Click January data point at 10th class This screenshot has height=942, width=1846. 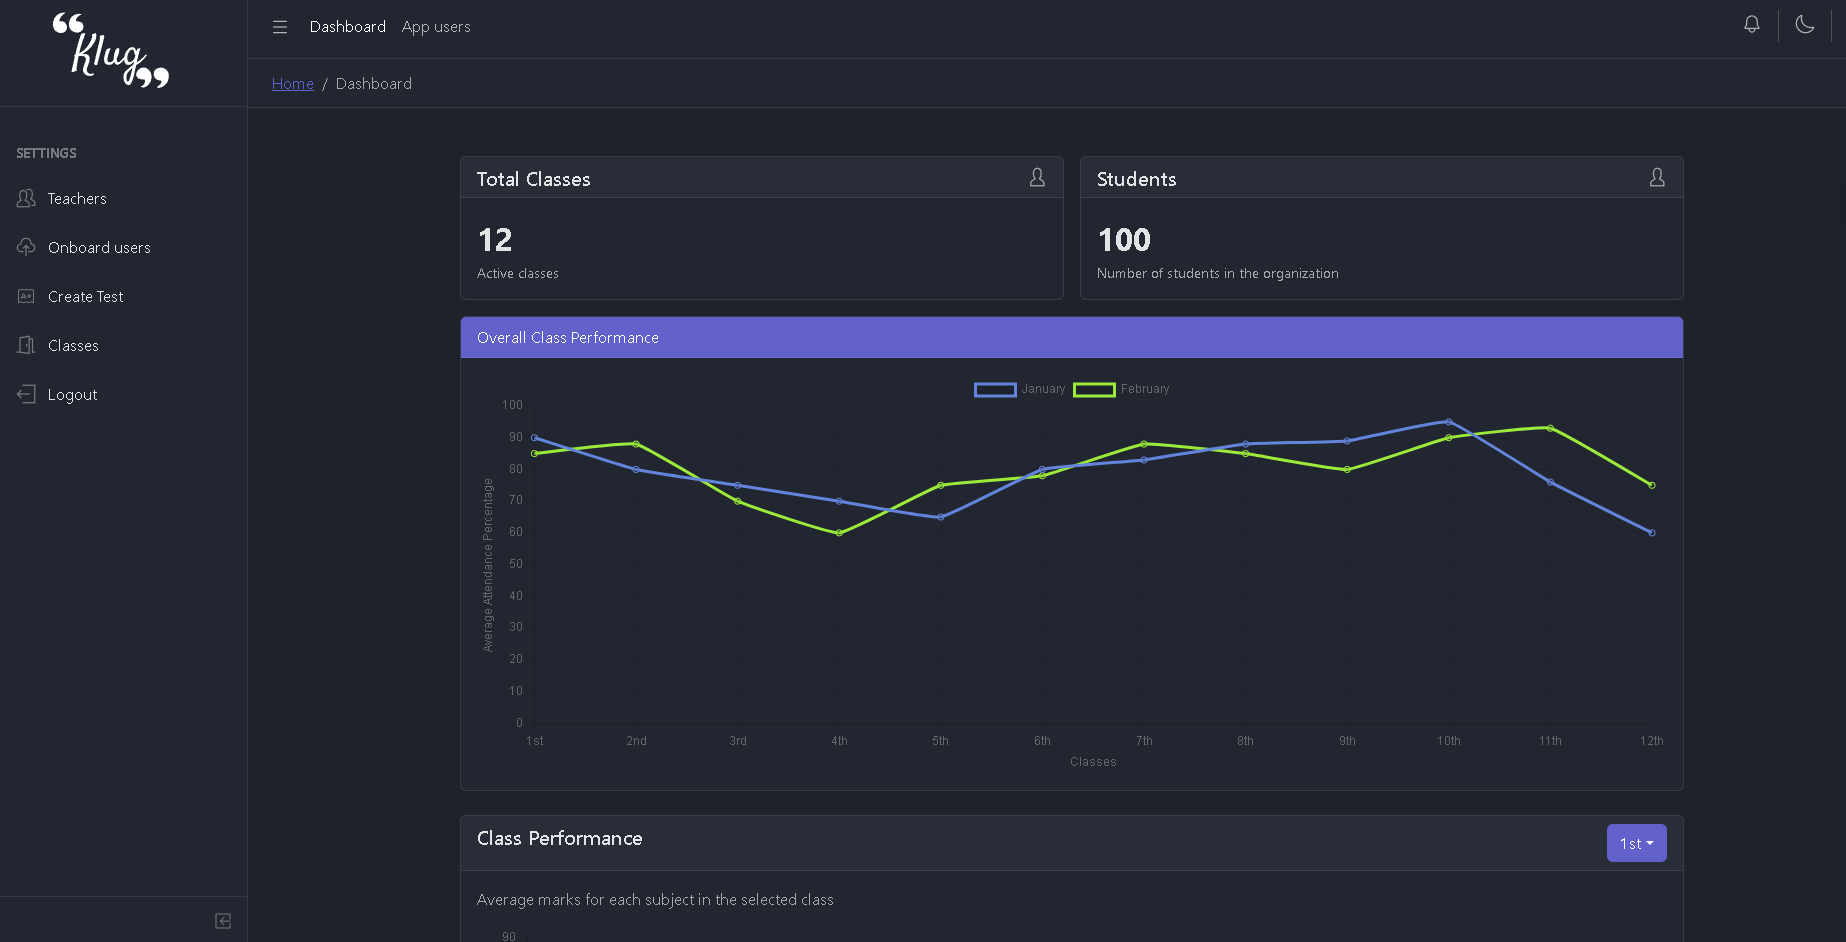[1449, 421]
